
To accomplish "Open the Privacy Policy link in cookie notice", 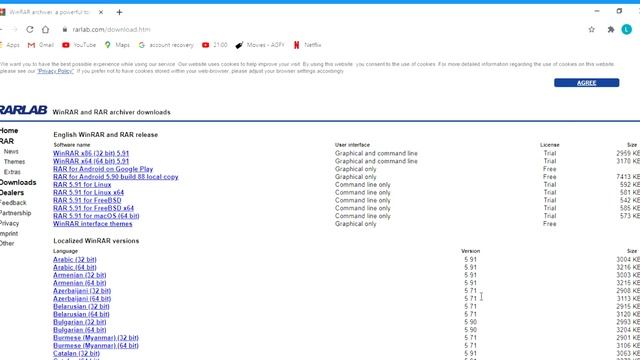I will click(56, 71).
